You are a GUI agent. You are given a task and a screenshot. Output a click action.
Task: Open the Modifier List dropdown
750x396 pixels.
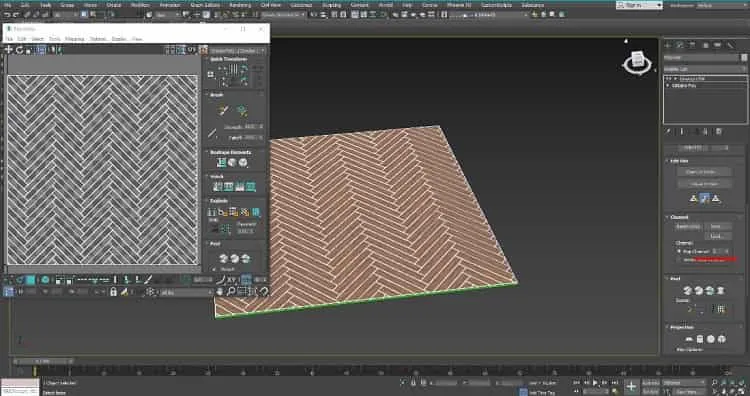coord(705,69)
